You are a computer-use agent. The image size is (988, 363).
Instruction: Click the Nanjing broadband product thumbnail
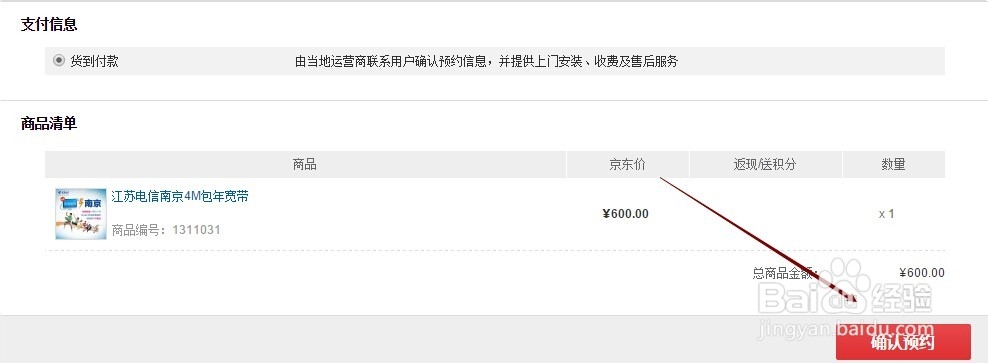81,214
